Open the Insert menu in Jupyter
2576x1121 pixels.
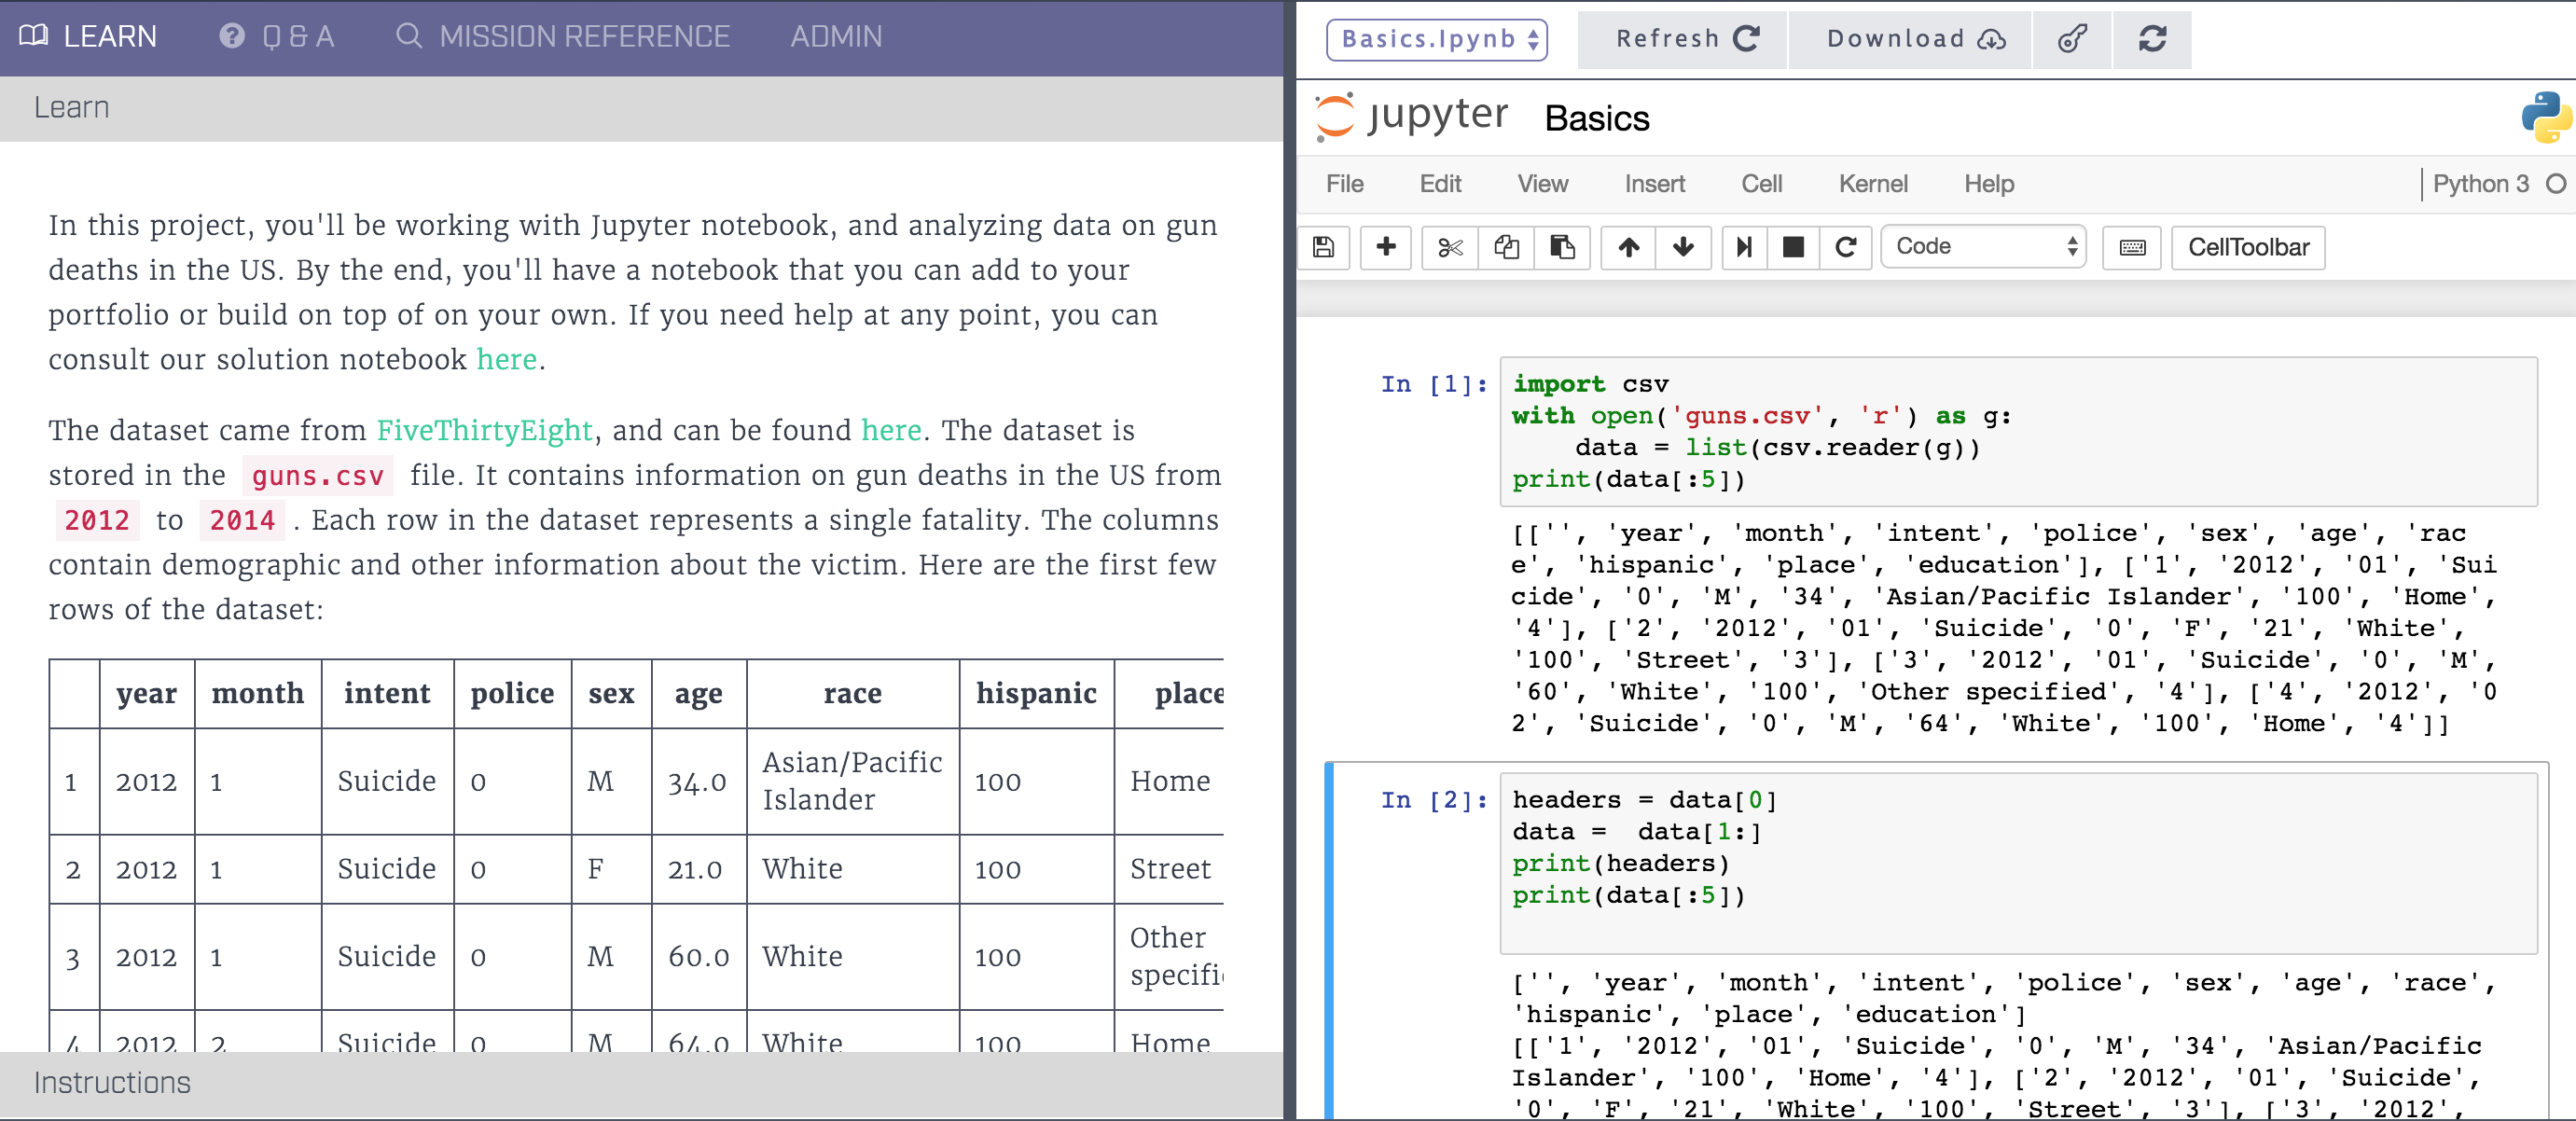(1654, 184)
